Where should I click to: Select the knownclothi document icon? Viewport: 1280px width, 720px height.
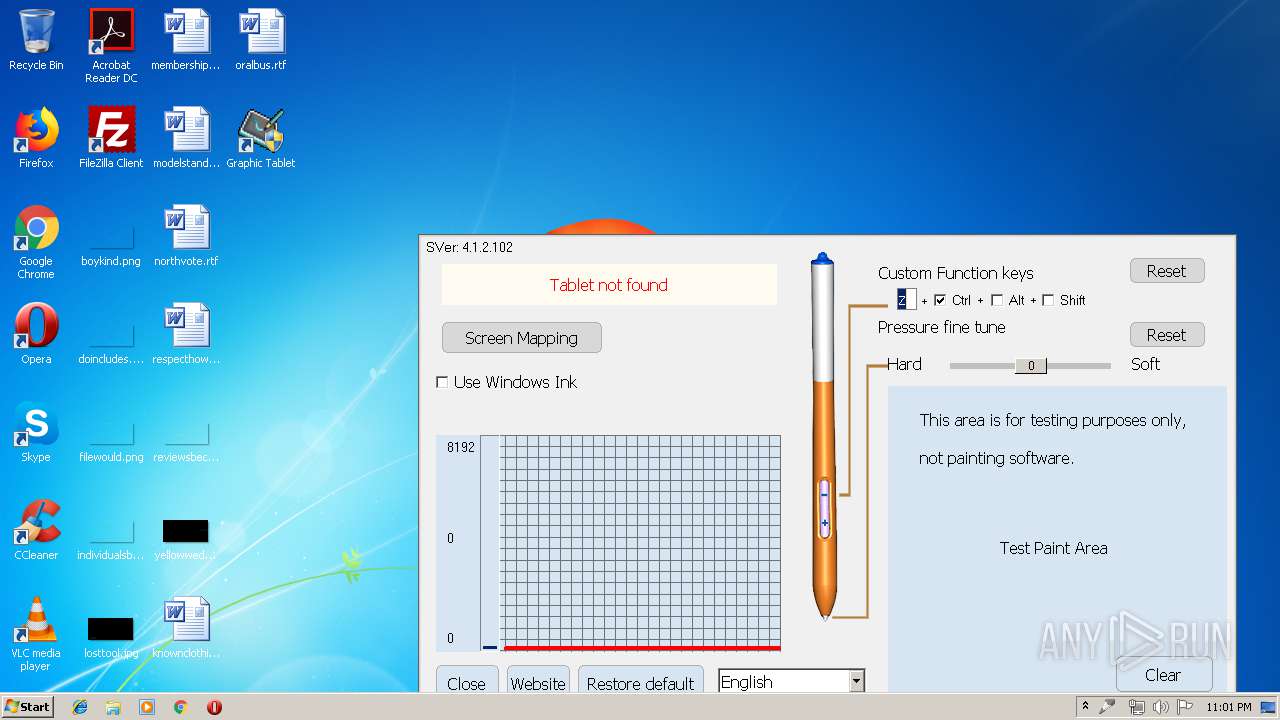click(186, 628)
